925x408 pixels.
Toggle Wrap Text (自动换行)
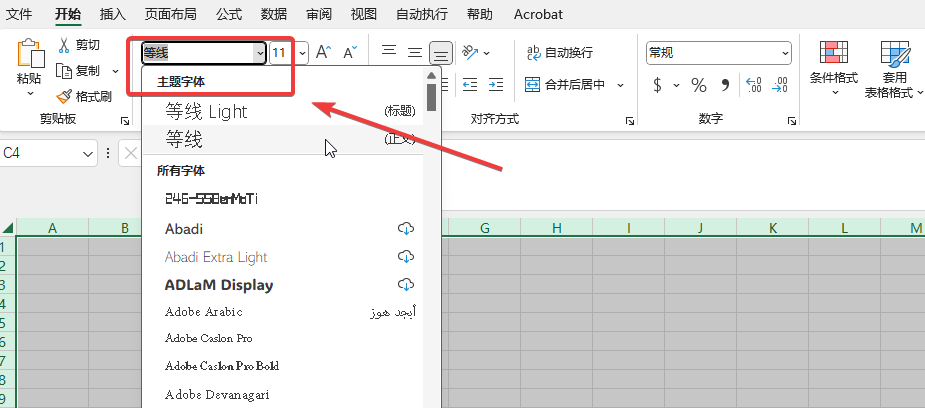click(559, 53)
